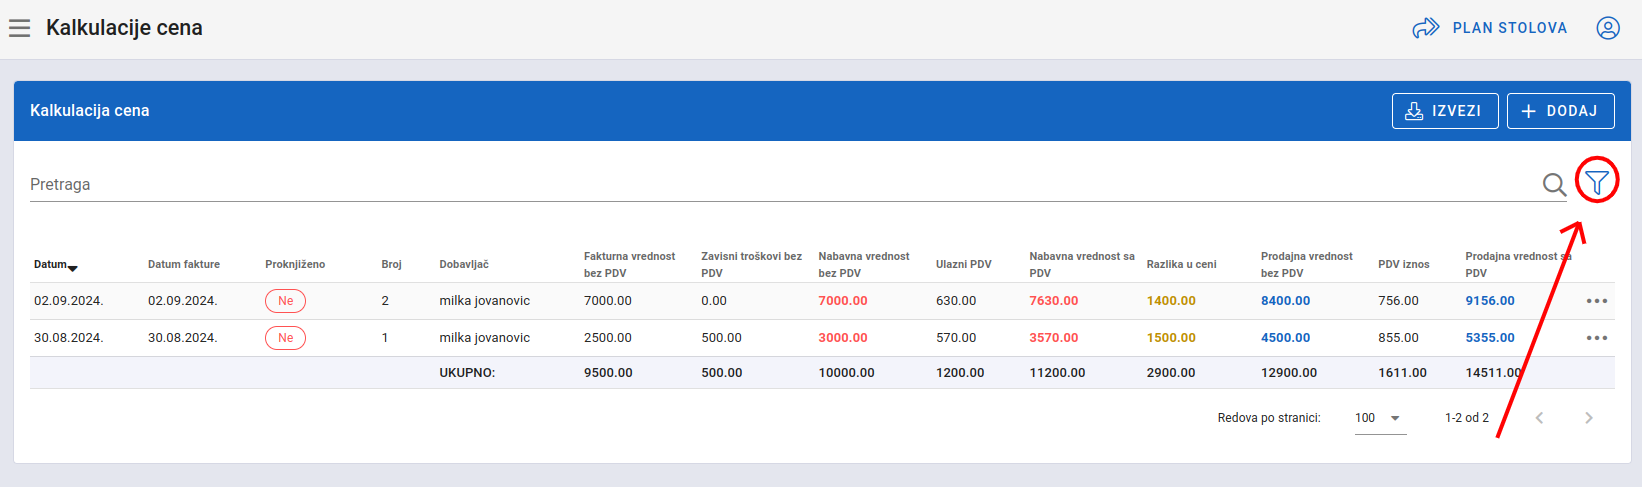
Task: Click the value 3570.00
Action: (1054, 338)
